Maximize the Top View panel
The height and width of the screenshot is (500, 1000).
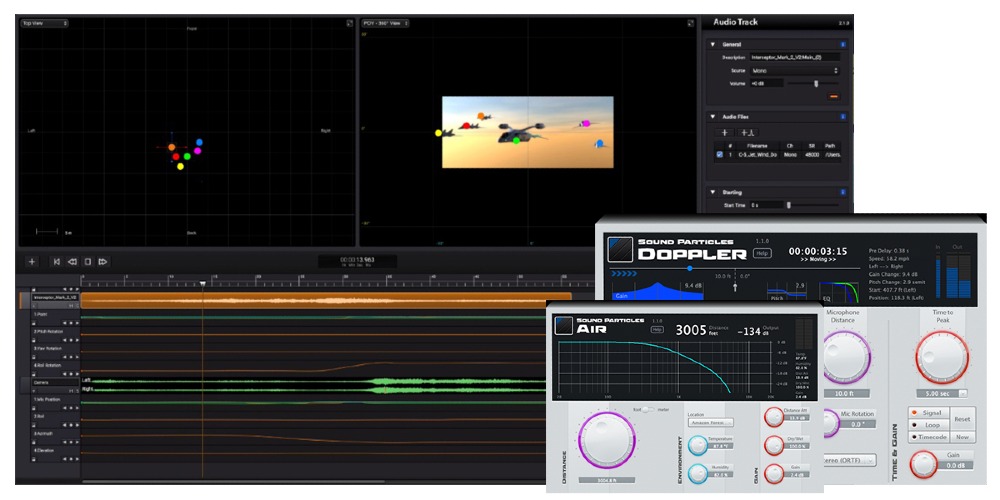tap(349, 23)
